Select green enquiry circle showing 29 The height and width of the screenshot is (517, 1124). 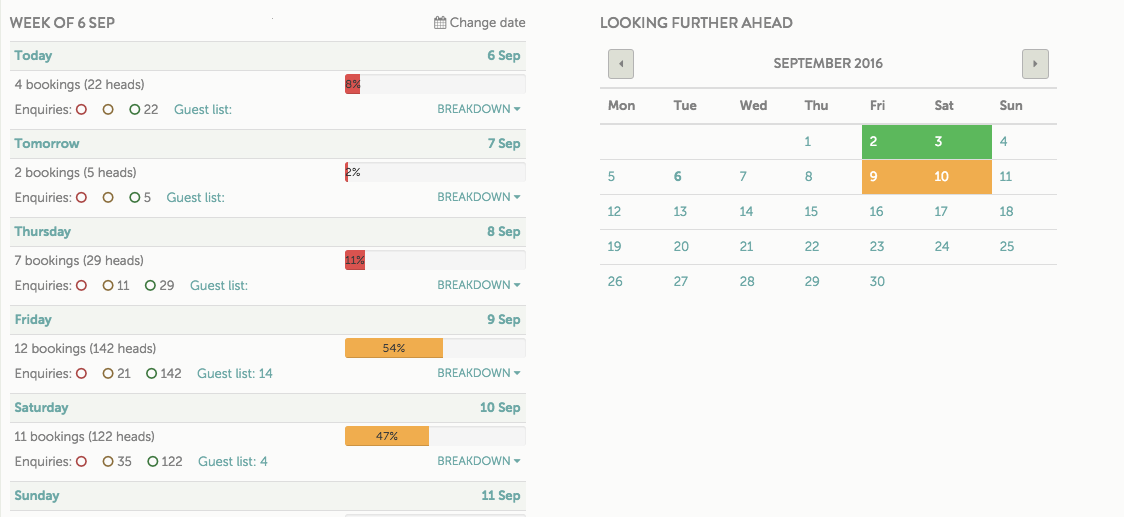coord(151,285)
